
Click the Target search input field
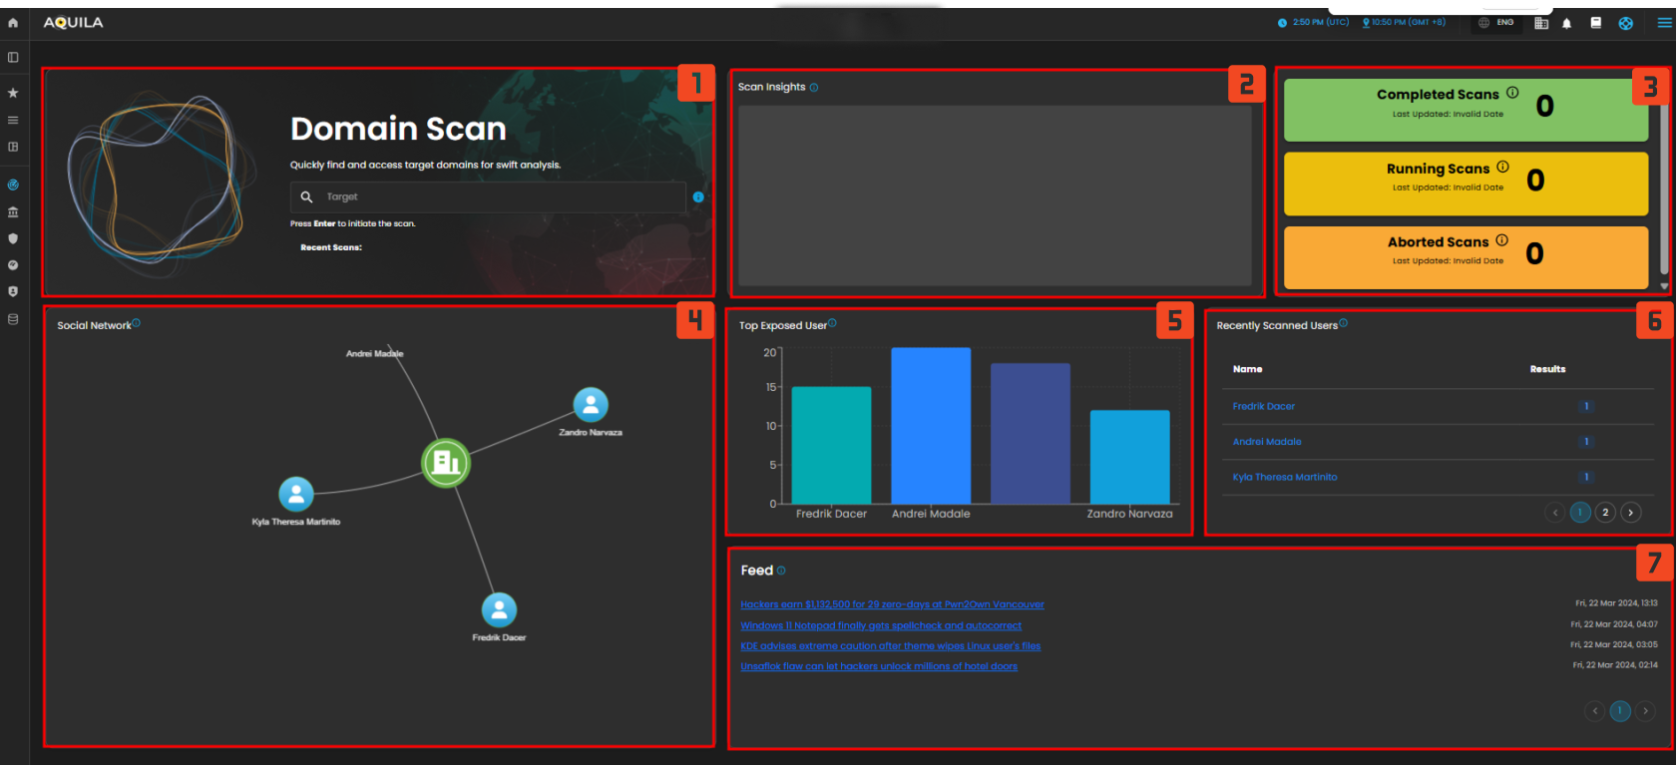pos(500,197)
